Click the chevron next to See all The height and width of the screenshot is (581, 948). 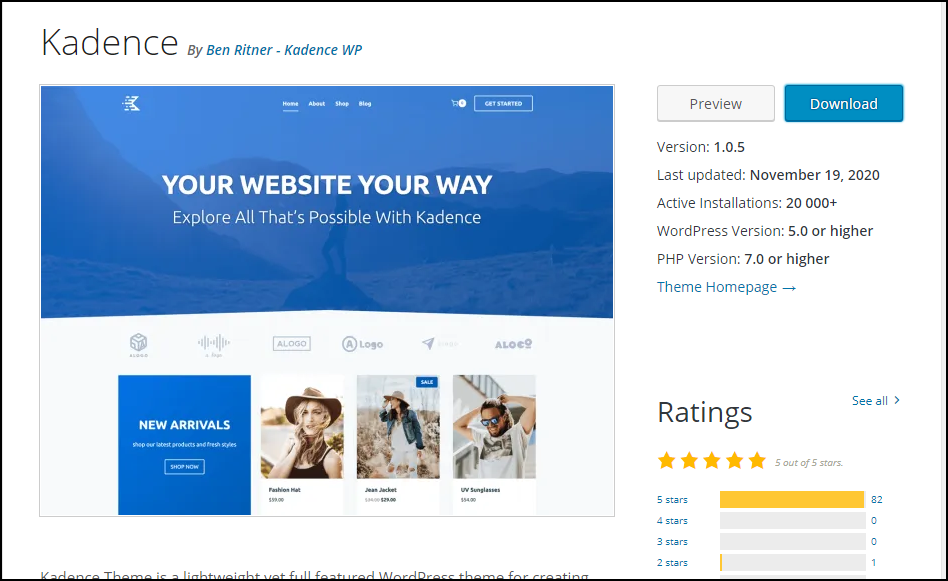(x=897, y=400)
